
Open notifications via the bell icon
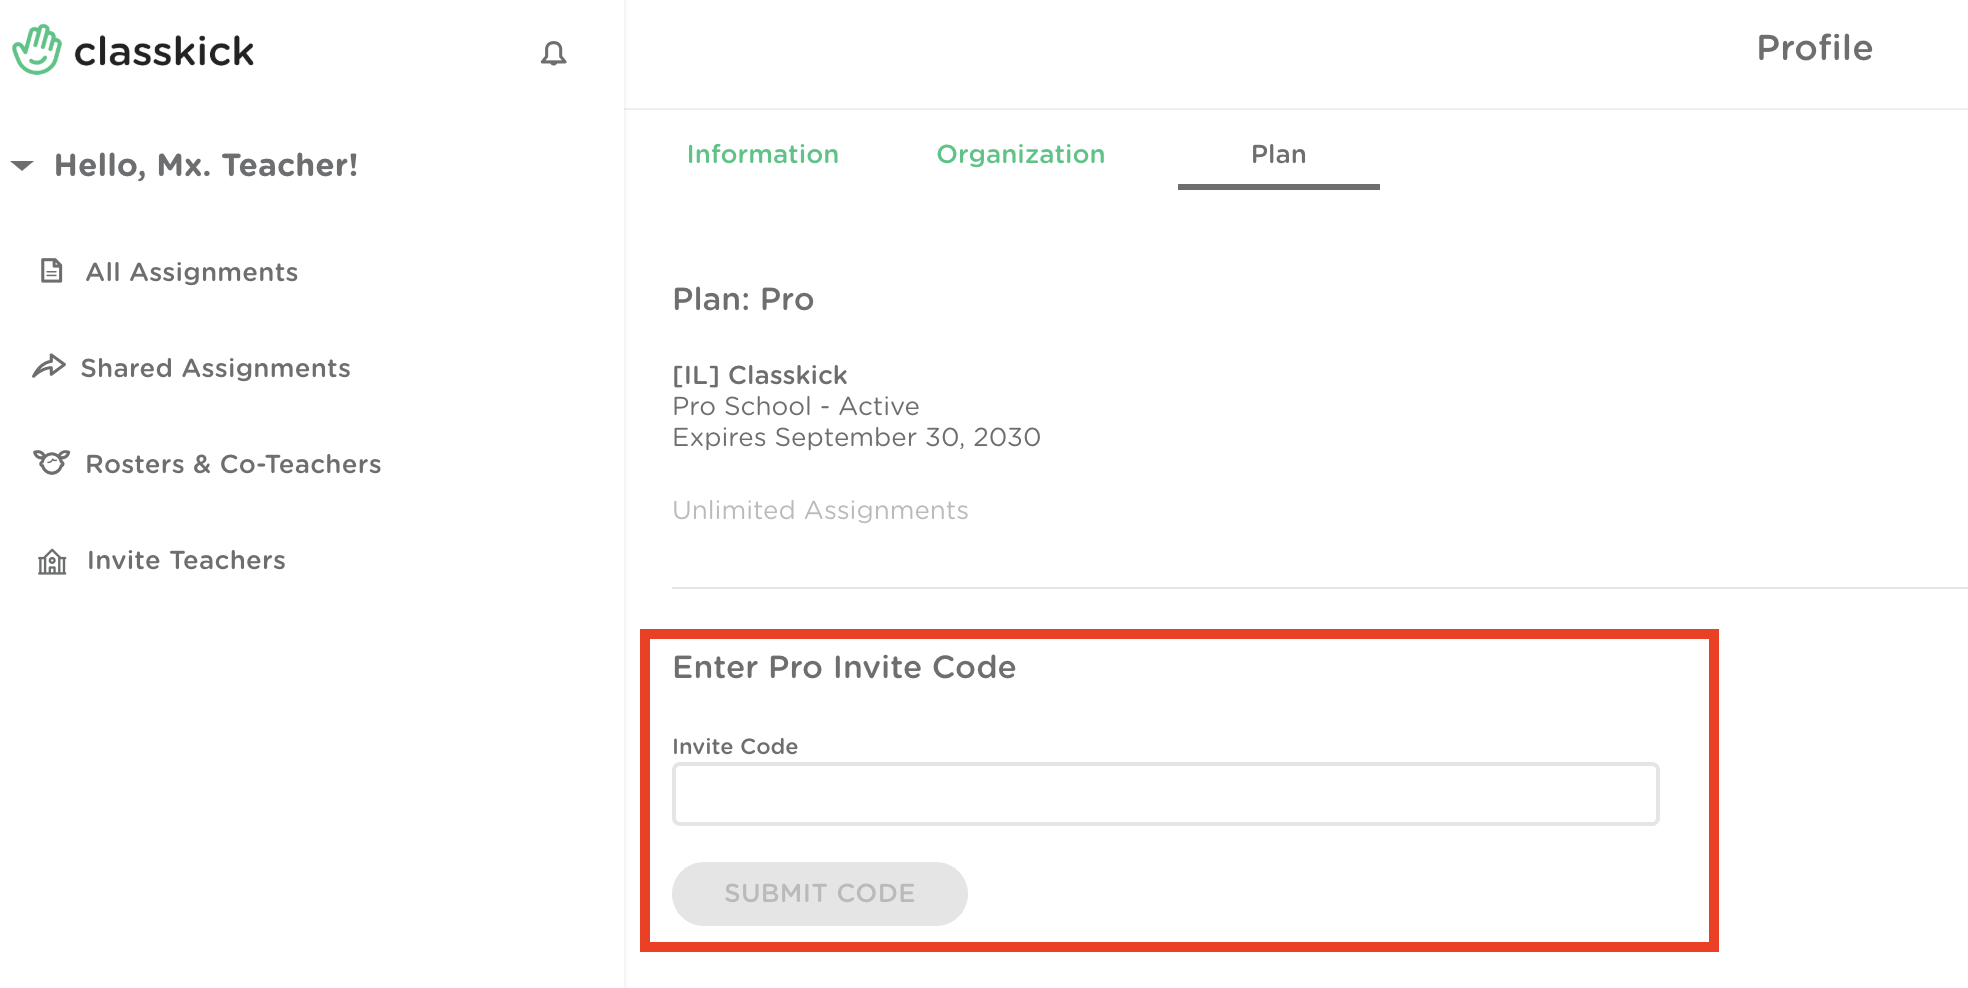pos(553,53)
